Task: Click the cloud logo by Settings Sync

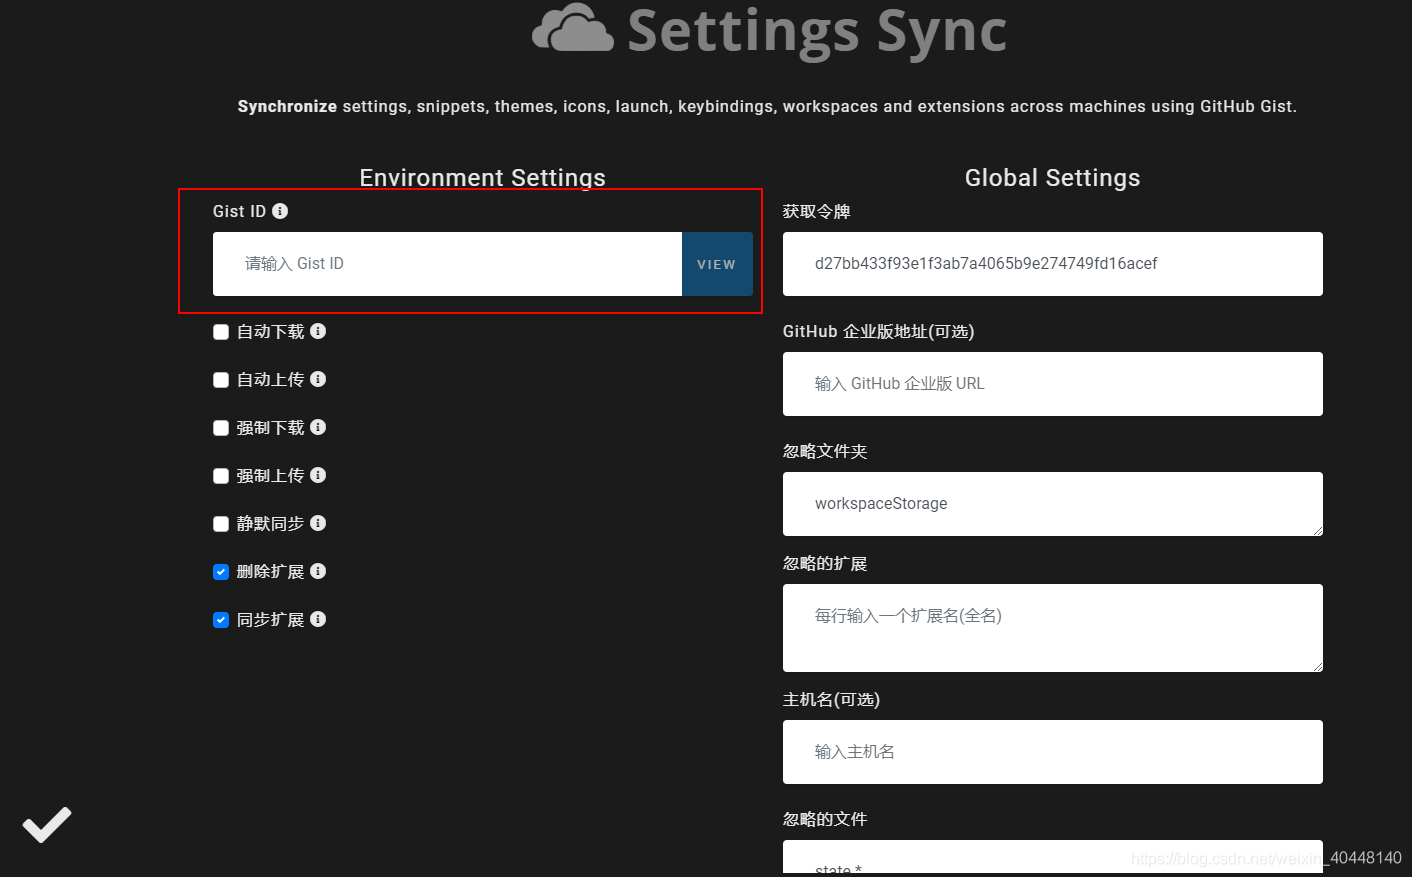Action: (573, 28)
